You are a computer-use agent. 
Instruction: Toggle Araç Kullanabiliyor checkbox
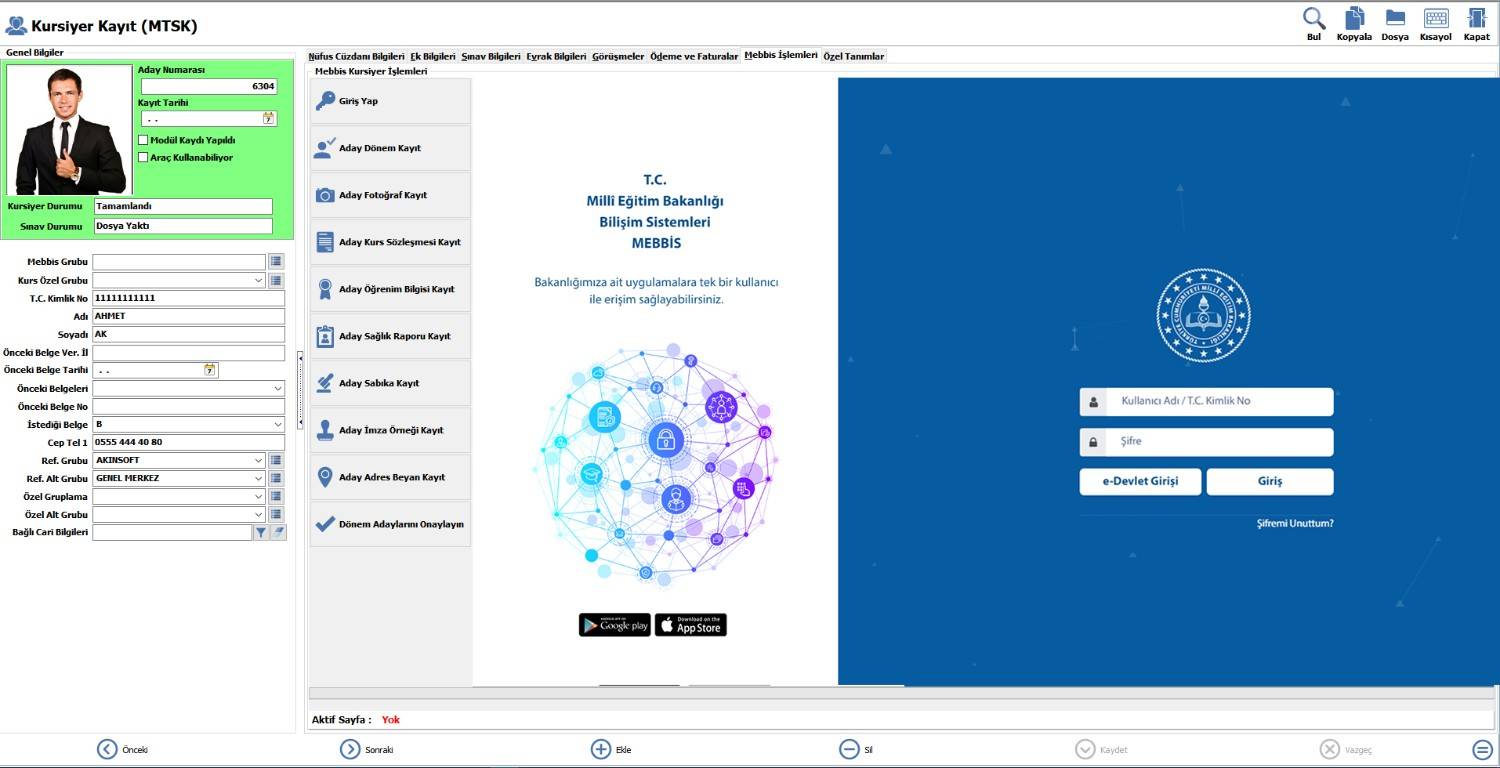click(x=144, y=157)
